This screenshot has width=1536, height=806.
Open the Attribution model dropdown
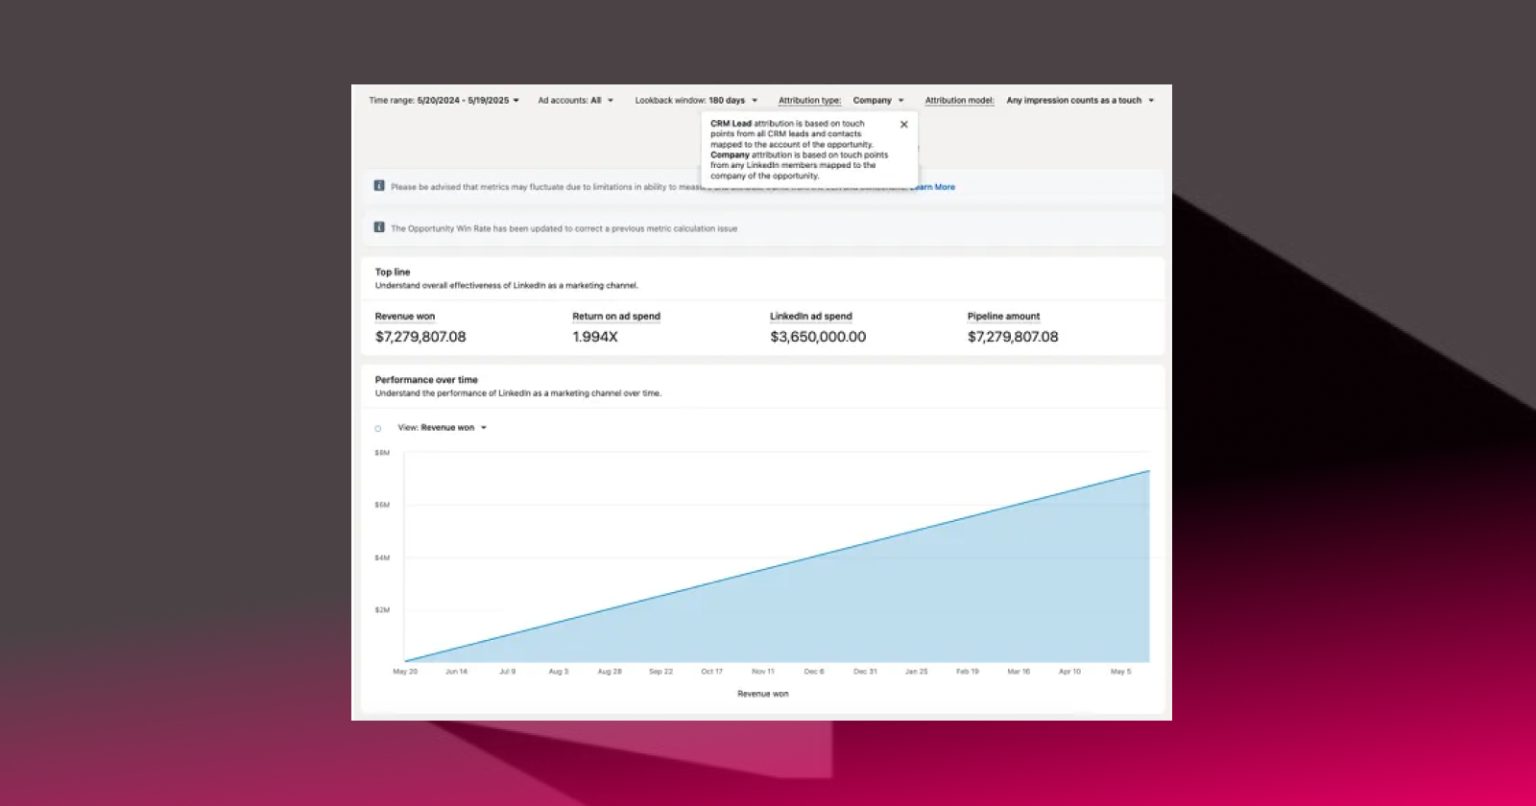coord(1081,100)
